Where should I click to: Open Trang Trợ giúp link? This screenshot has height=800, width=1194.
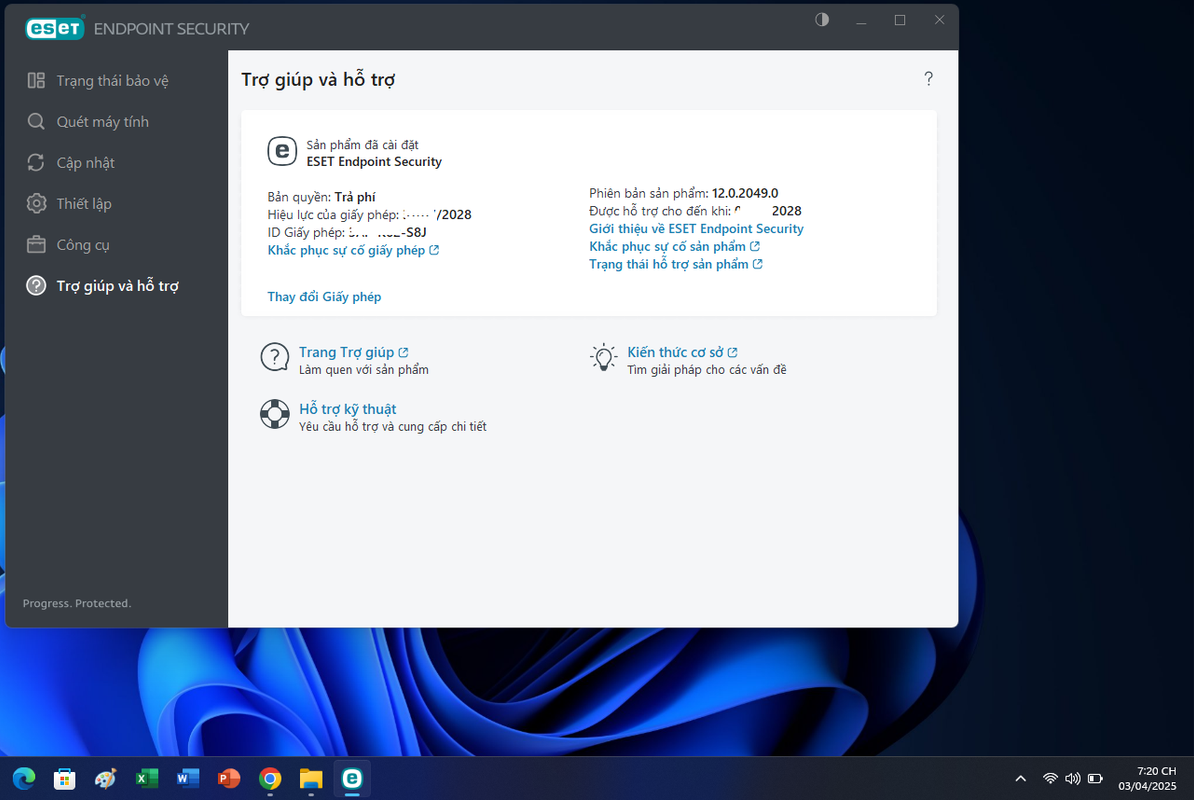point(353,352)
